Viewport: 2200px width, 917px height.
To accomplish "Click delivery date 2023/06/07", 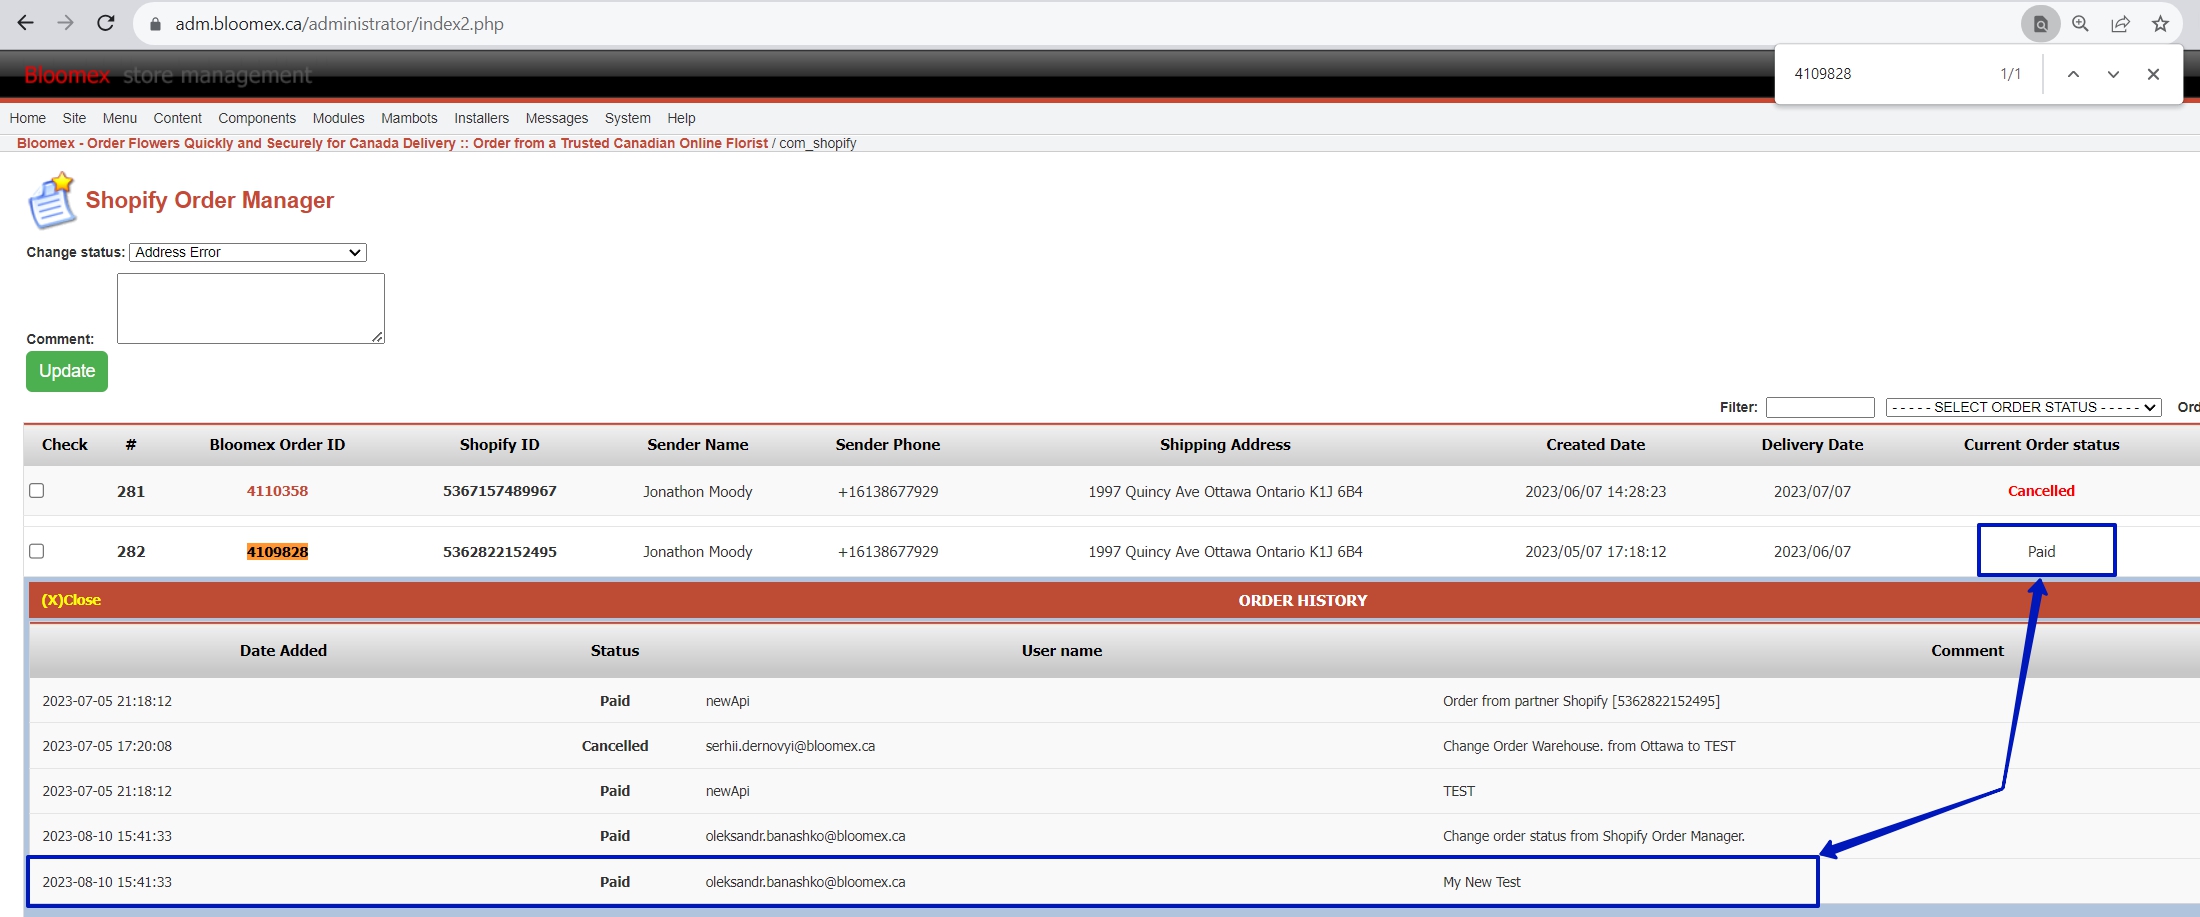I will (x=1812, y=552).
